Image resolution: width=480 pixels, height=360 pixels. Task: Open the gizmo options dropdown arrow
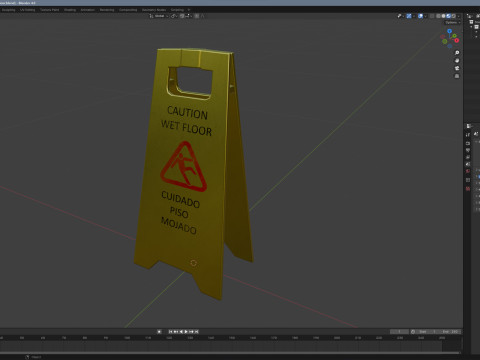tap(414, 16)
